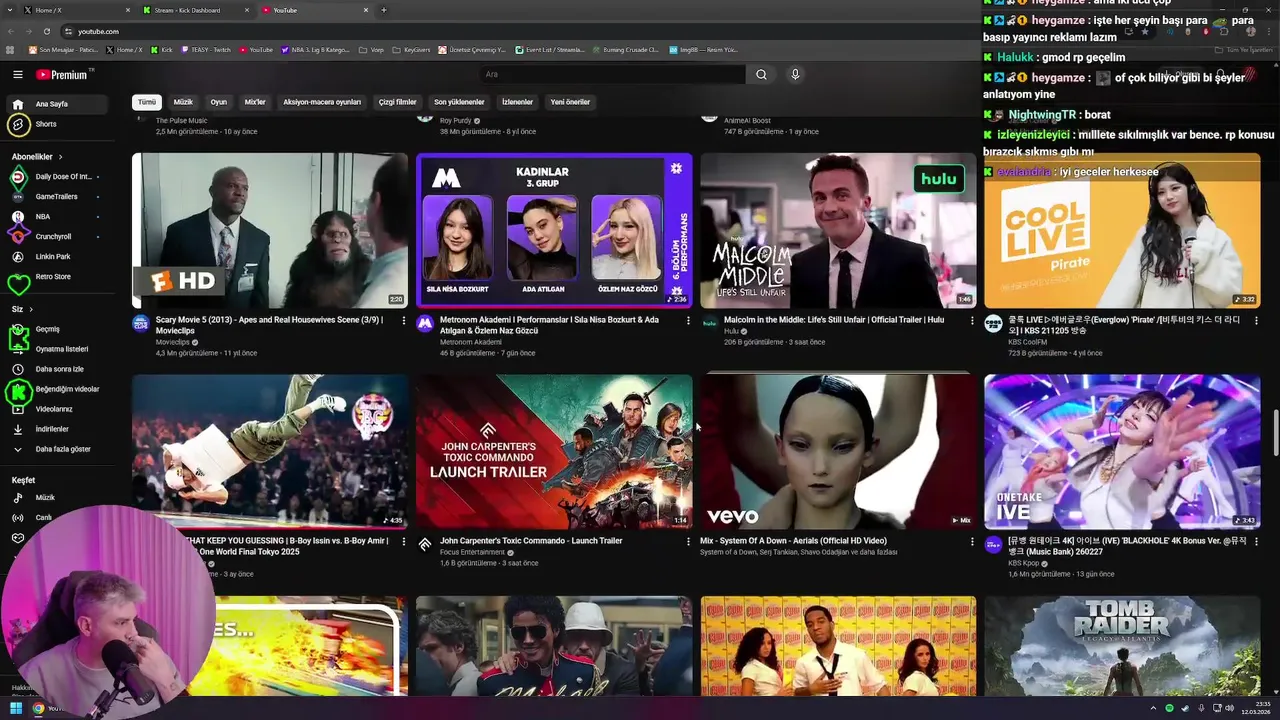Open options menu for Metronom Akademi video
Screen dimensions: 1280x720
[688, 320]
